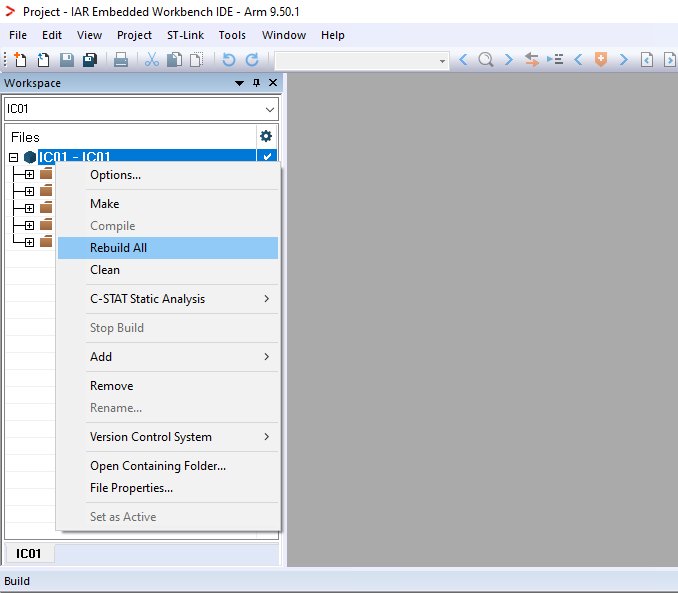678x593 pixels.
Task: Undo last action with toolbar arrow
Action: pyautogui.click(x=228, y=59)
